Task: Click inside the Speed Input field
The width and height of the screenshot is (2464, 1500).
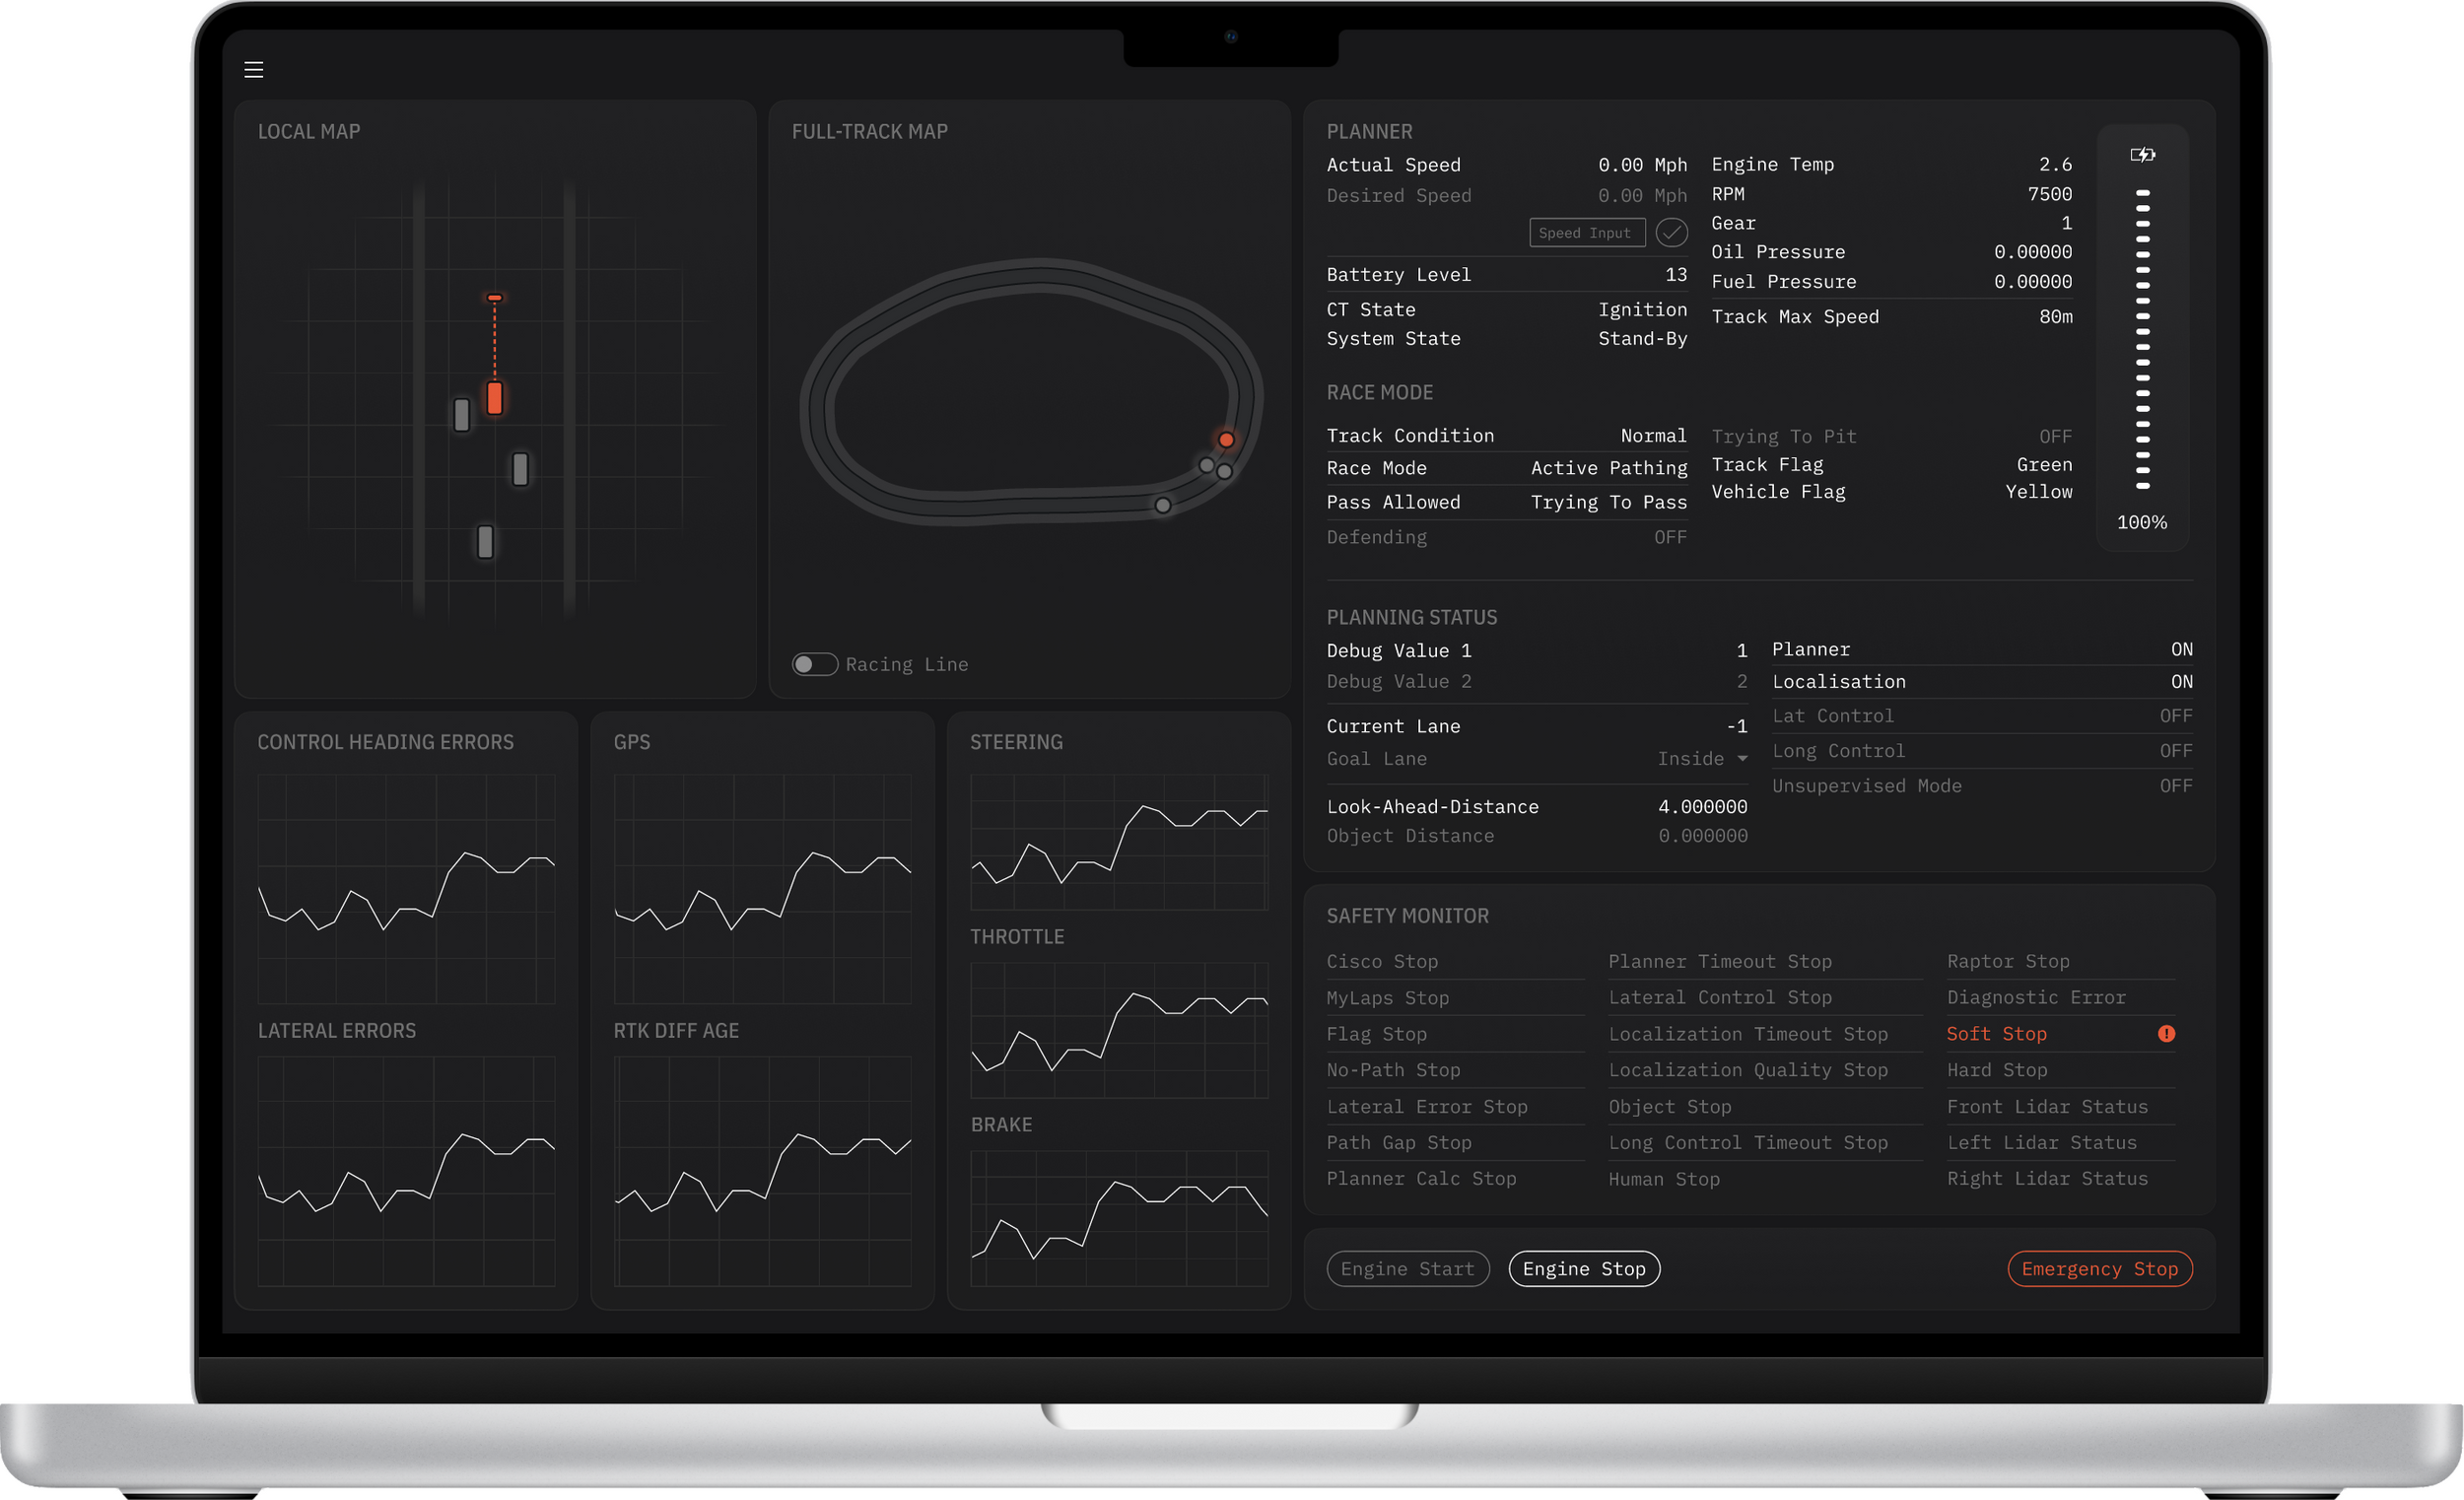Action: pos(1587,232)
